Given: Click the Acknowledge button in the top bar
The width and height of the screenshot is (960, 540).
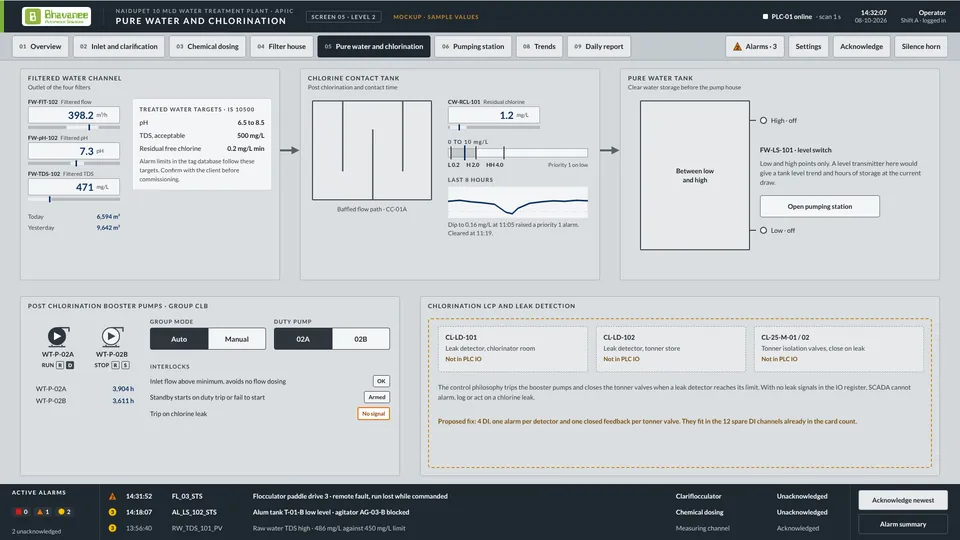Looking at the screenshot, I should coord(861,47).
